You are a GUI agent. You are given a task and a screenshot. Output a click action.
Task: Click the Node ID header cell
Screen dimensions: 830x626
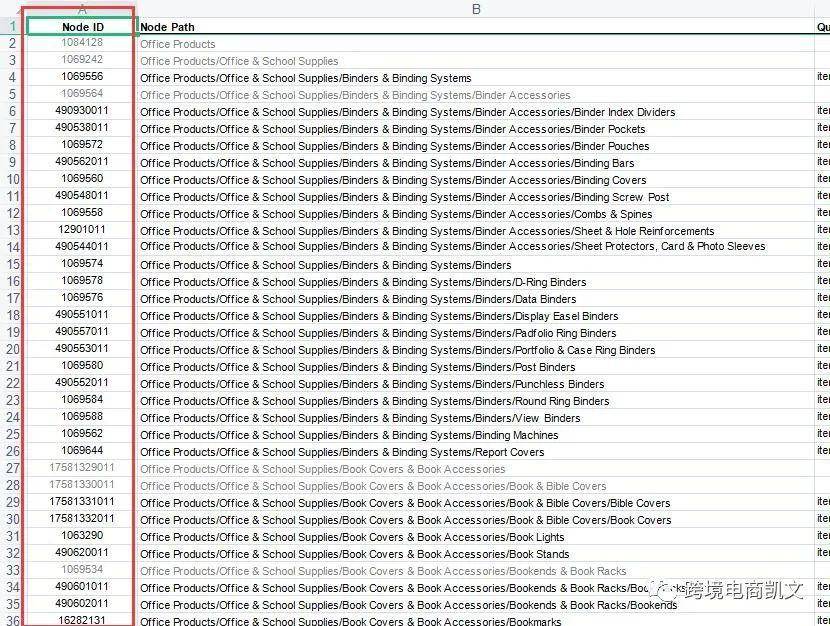click(x=81, y=27)
